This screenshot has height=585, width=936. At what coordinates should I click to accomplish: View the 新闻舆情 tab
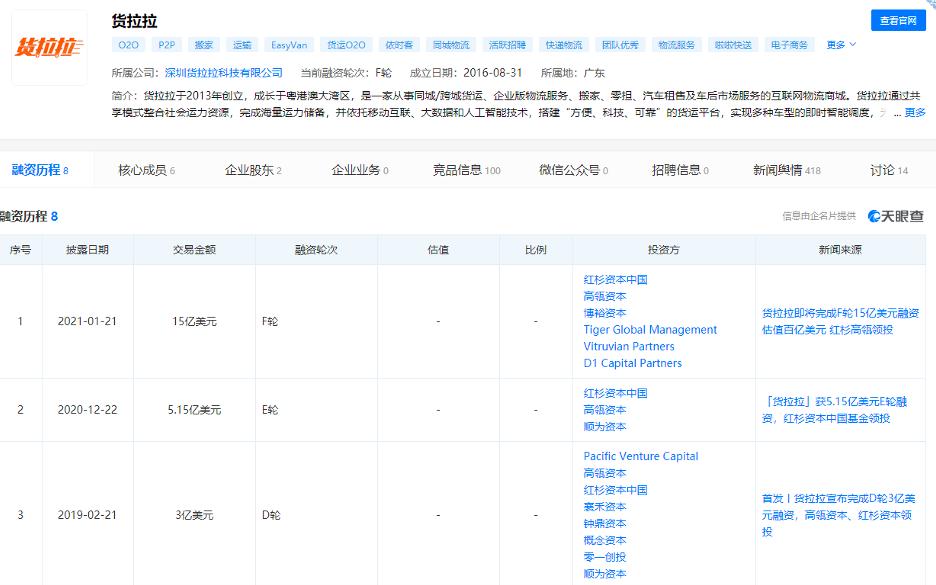787,170
